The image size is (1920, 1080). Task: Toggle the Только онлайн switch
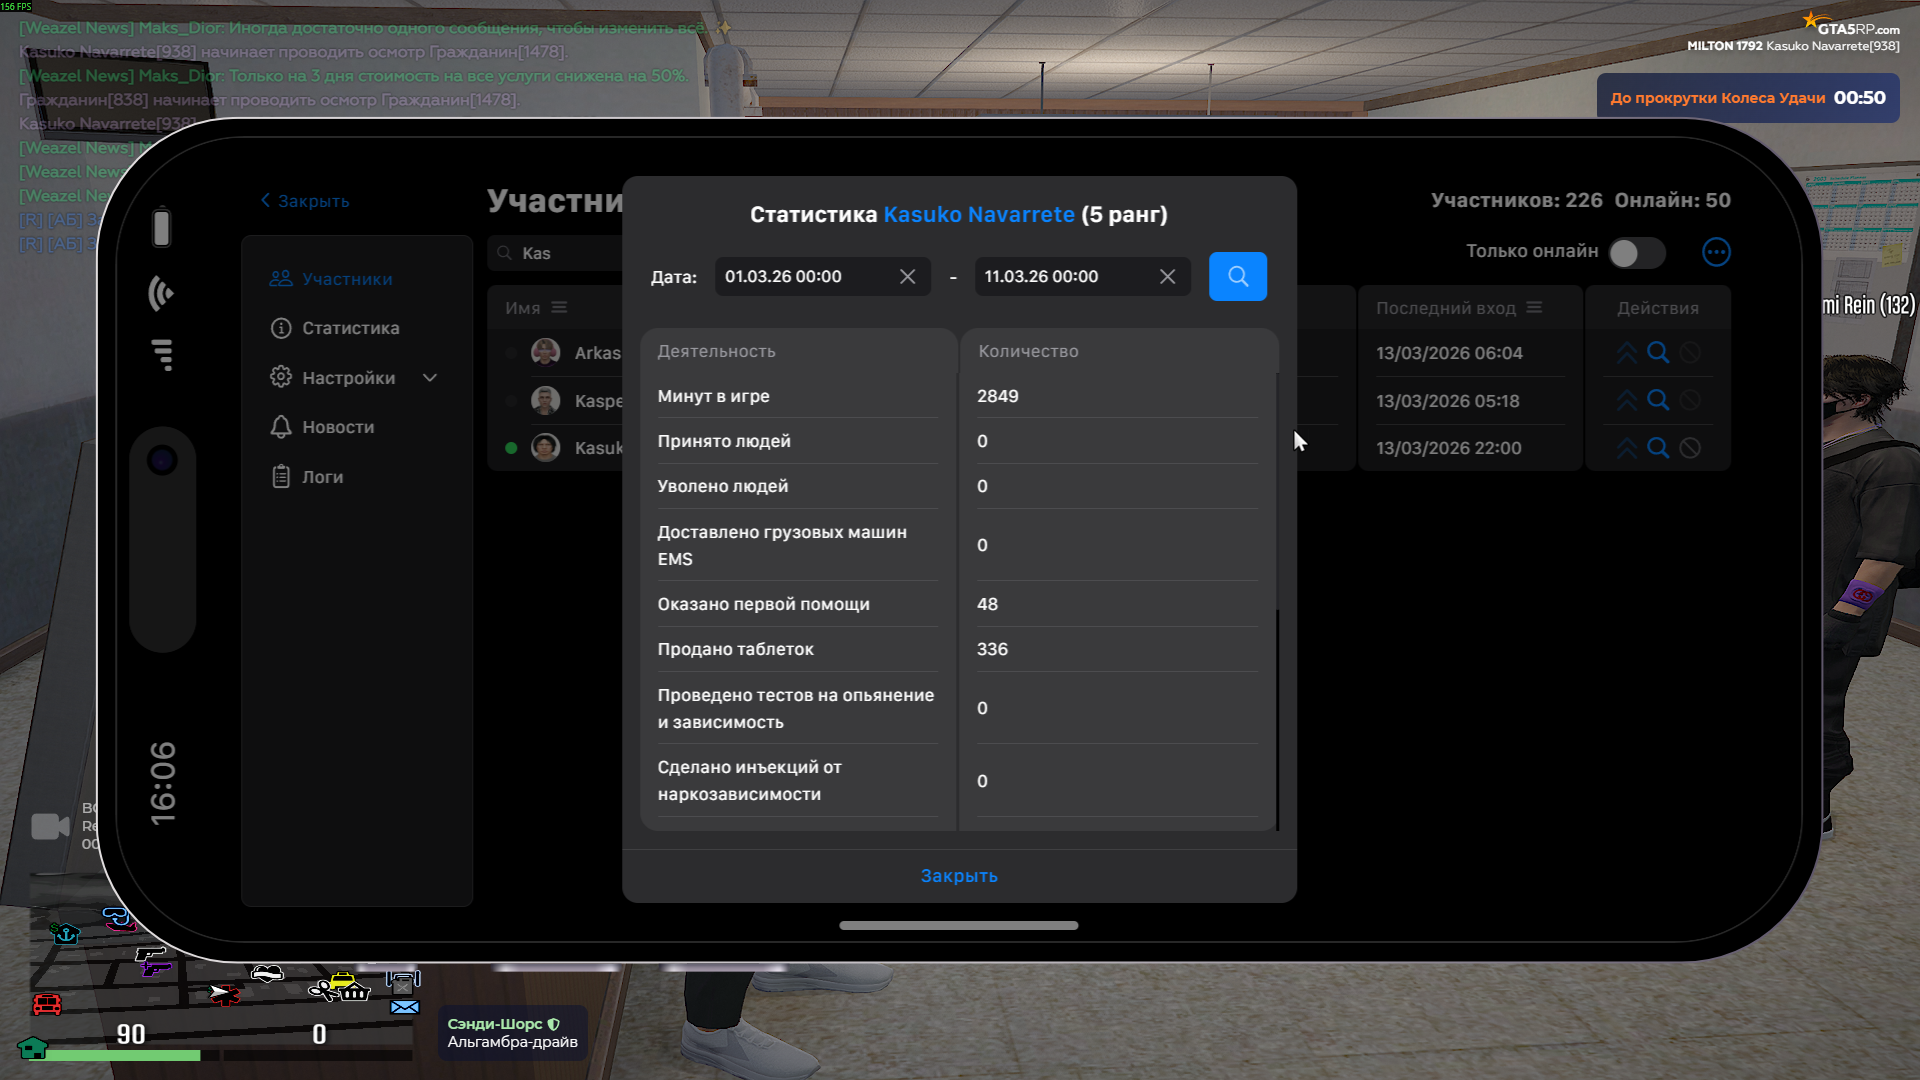[x=1636, y=253]
